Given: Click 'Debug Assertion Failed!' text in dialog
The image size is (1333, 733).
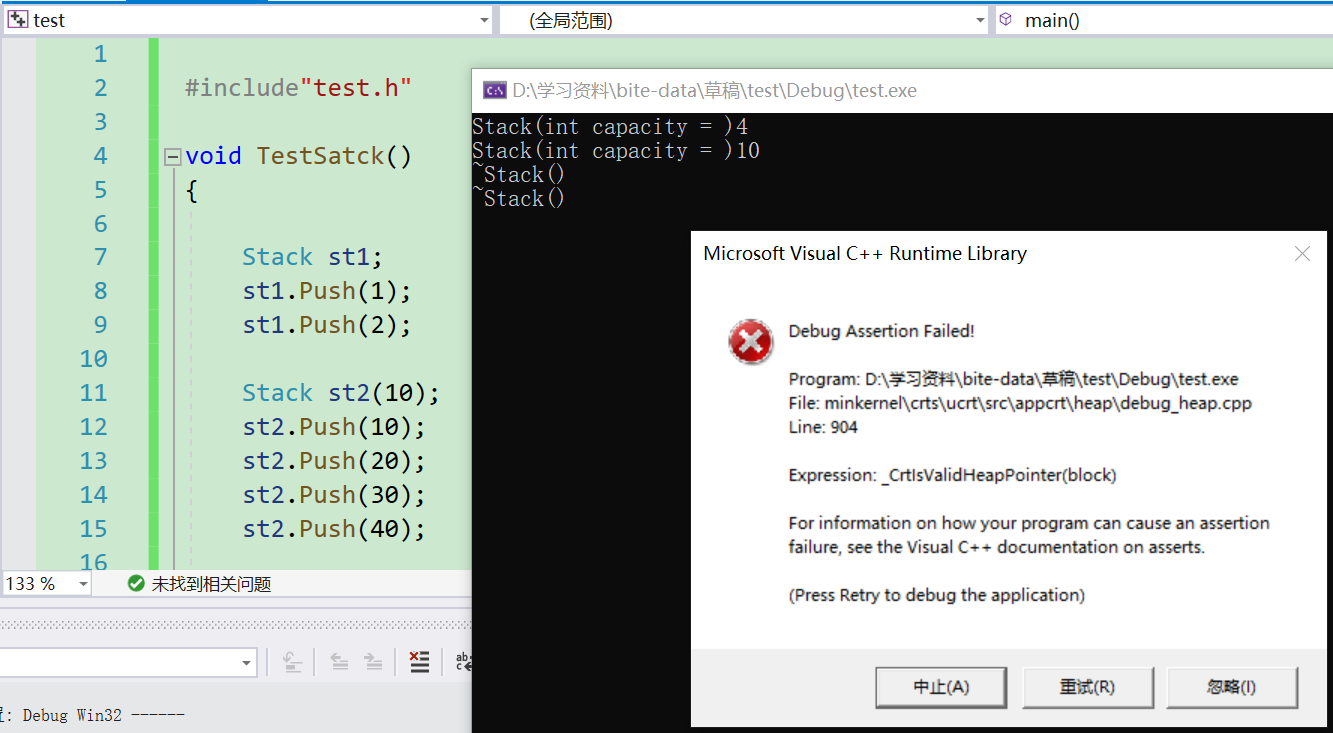Looking at the screenshot, I should pos(881,331).
